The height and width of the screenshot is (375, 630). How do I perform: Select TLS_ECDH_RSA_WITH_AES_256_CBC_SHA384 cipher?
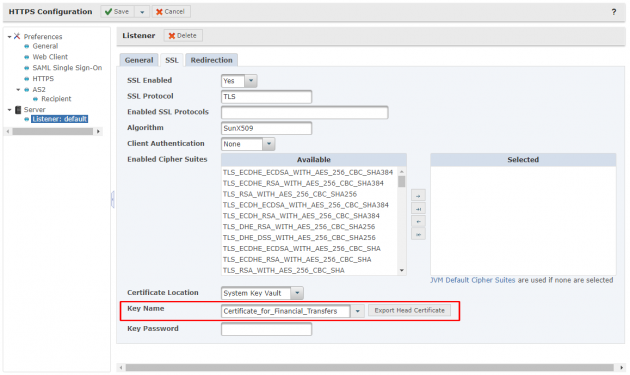(301, 216)
